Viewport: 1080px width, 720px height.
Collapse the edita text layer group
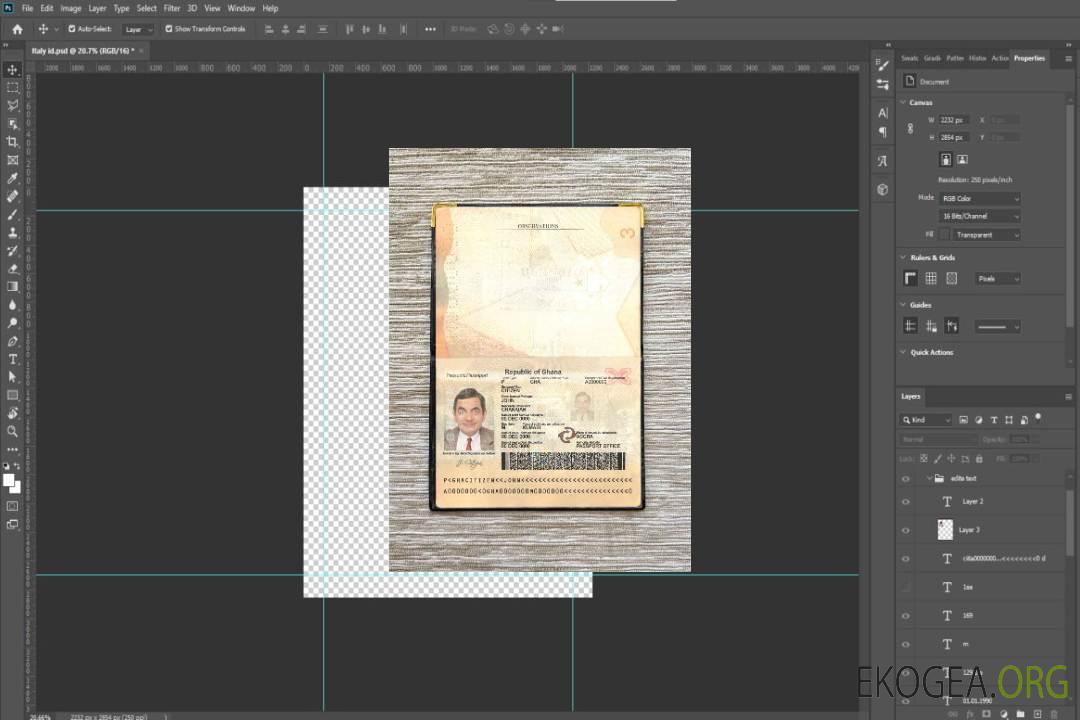pos(928,479)
